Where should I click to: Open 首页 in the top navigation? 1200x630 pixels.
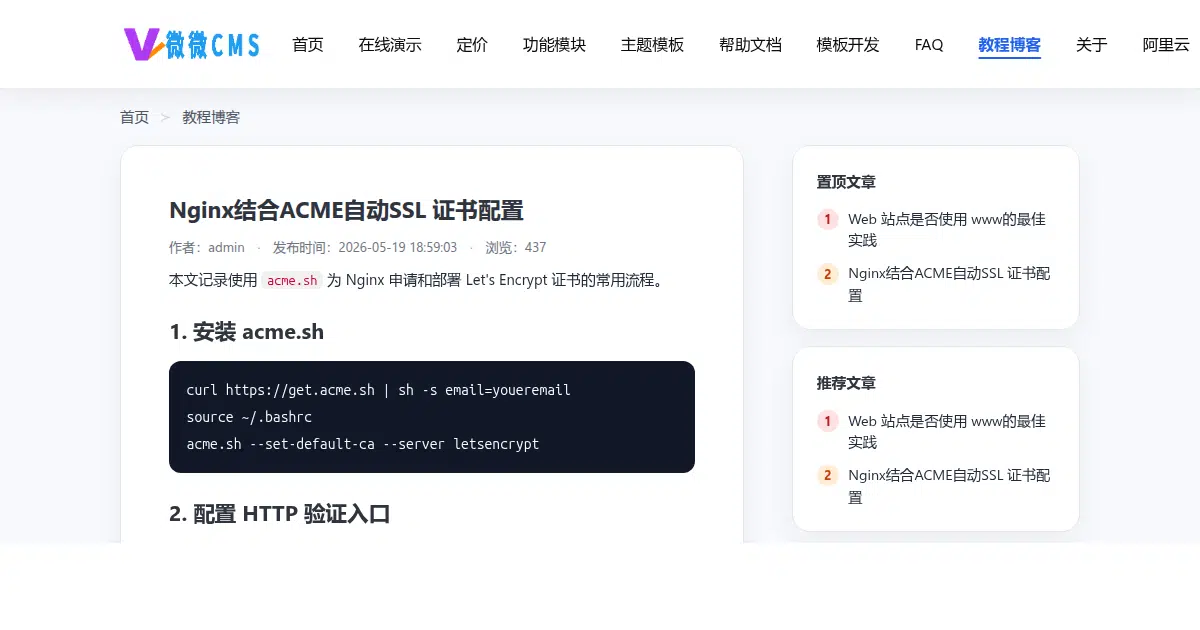(x=308, y=45)
